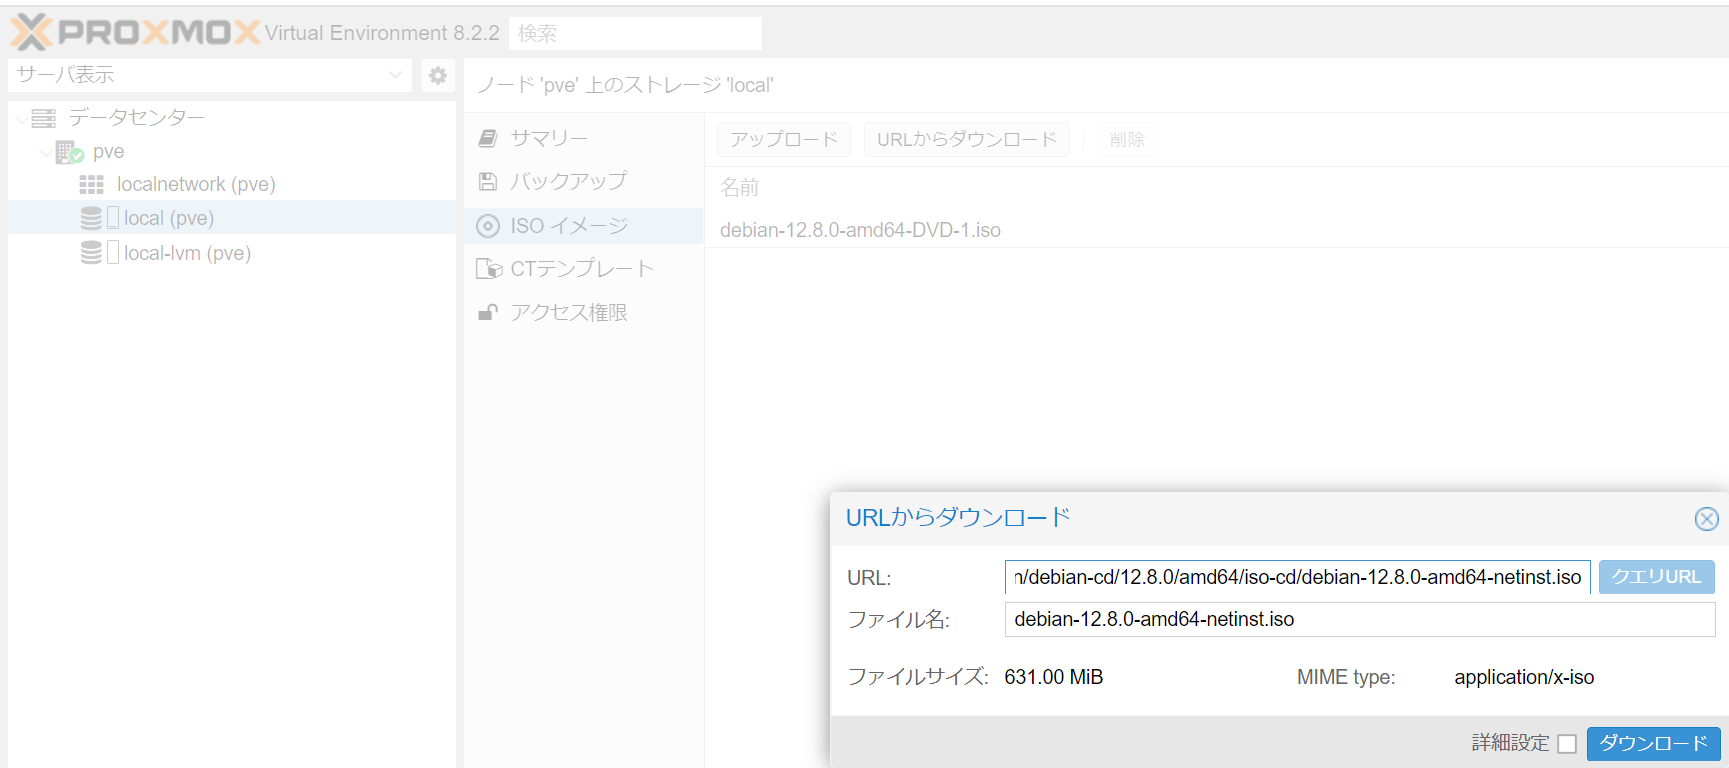Select debian-12.8.0-amd64-DVD-1.iso row
The height and width of the screenshot is (768, 1729).
[x=1216, y=230]
